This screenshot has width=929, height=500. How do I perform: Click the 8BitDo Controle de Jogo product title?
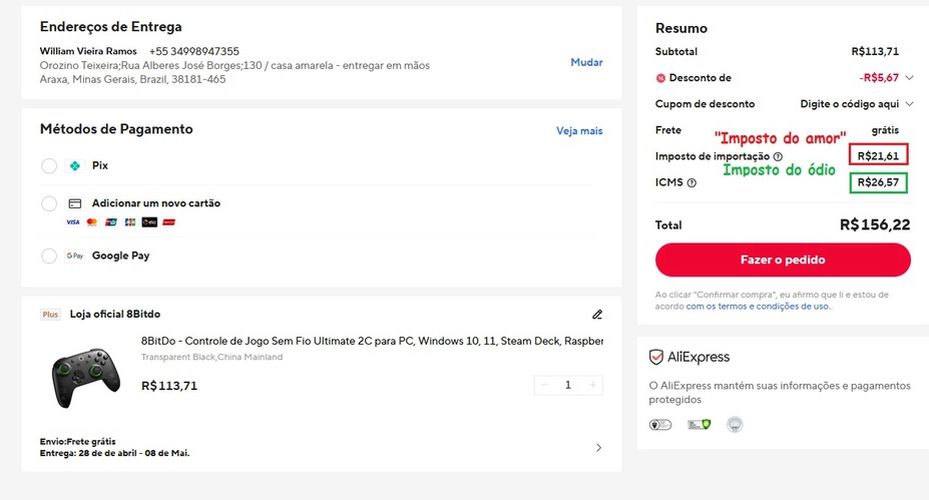pos(372,341)
